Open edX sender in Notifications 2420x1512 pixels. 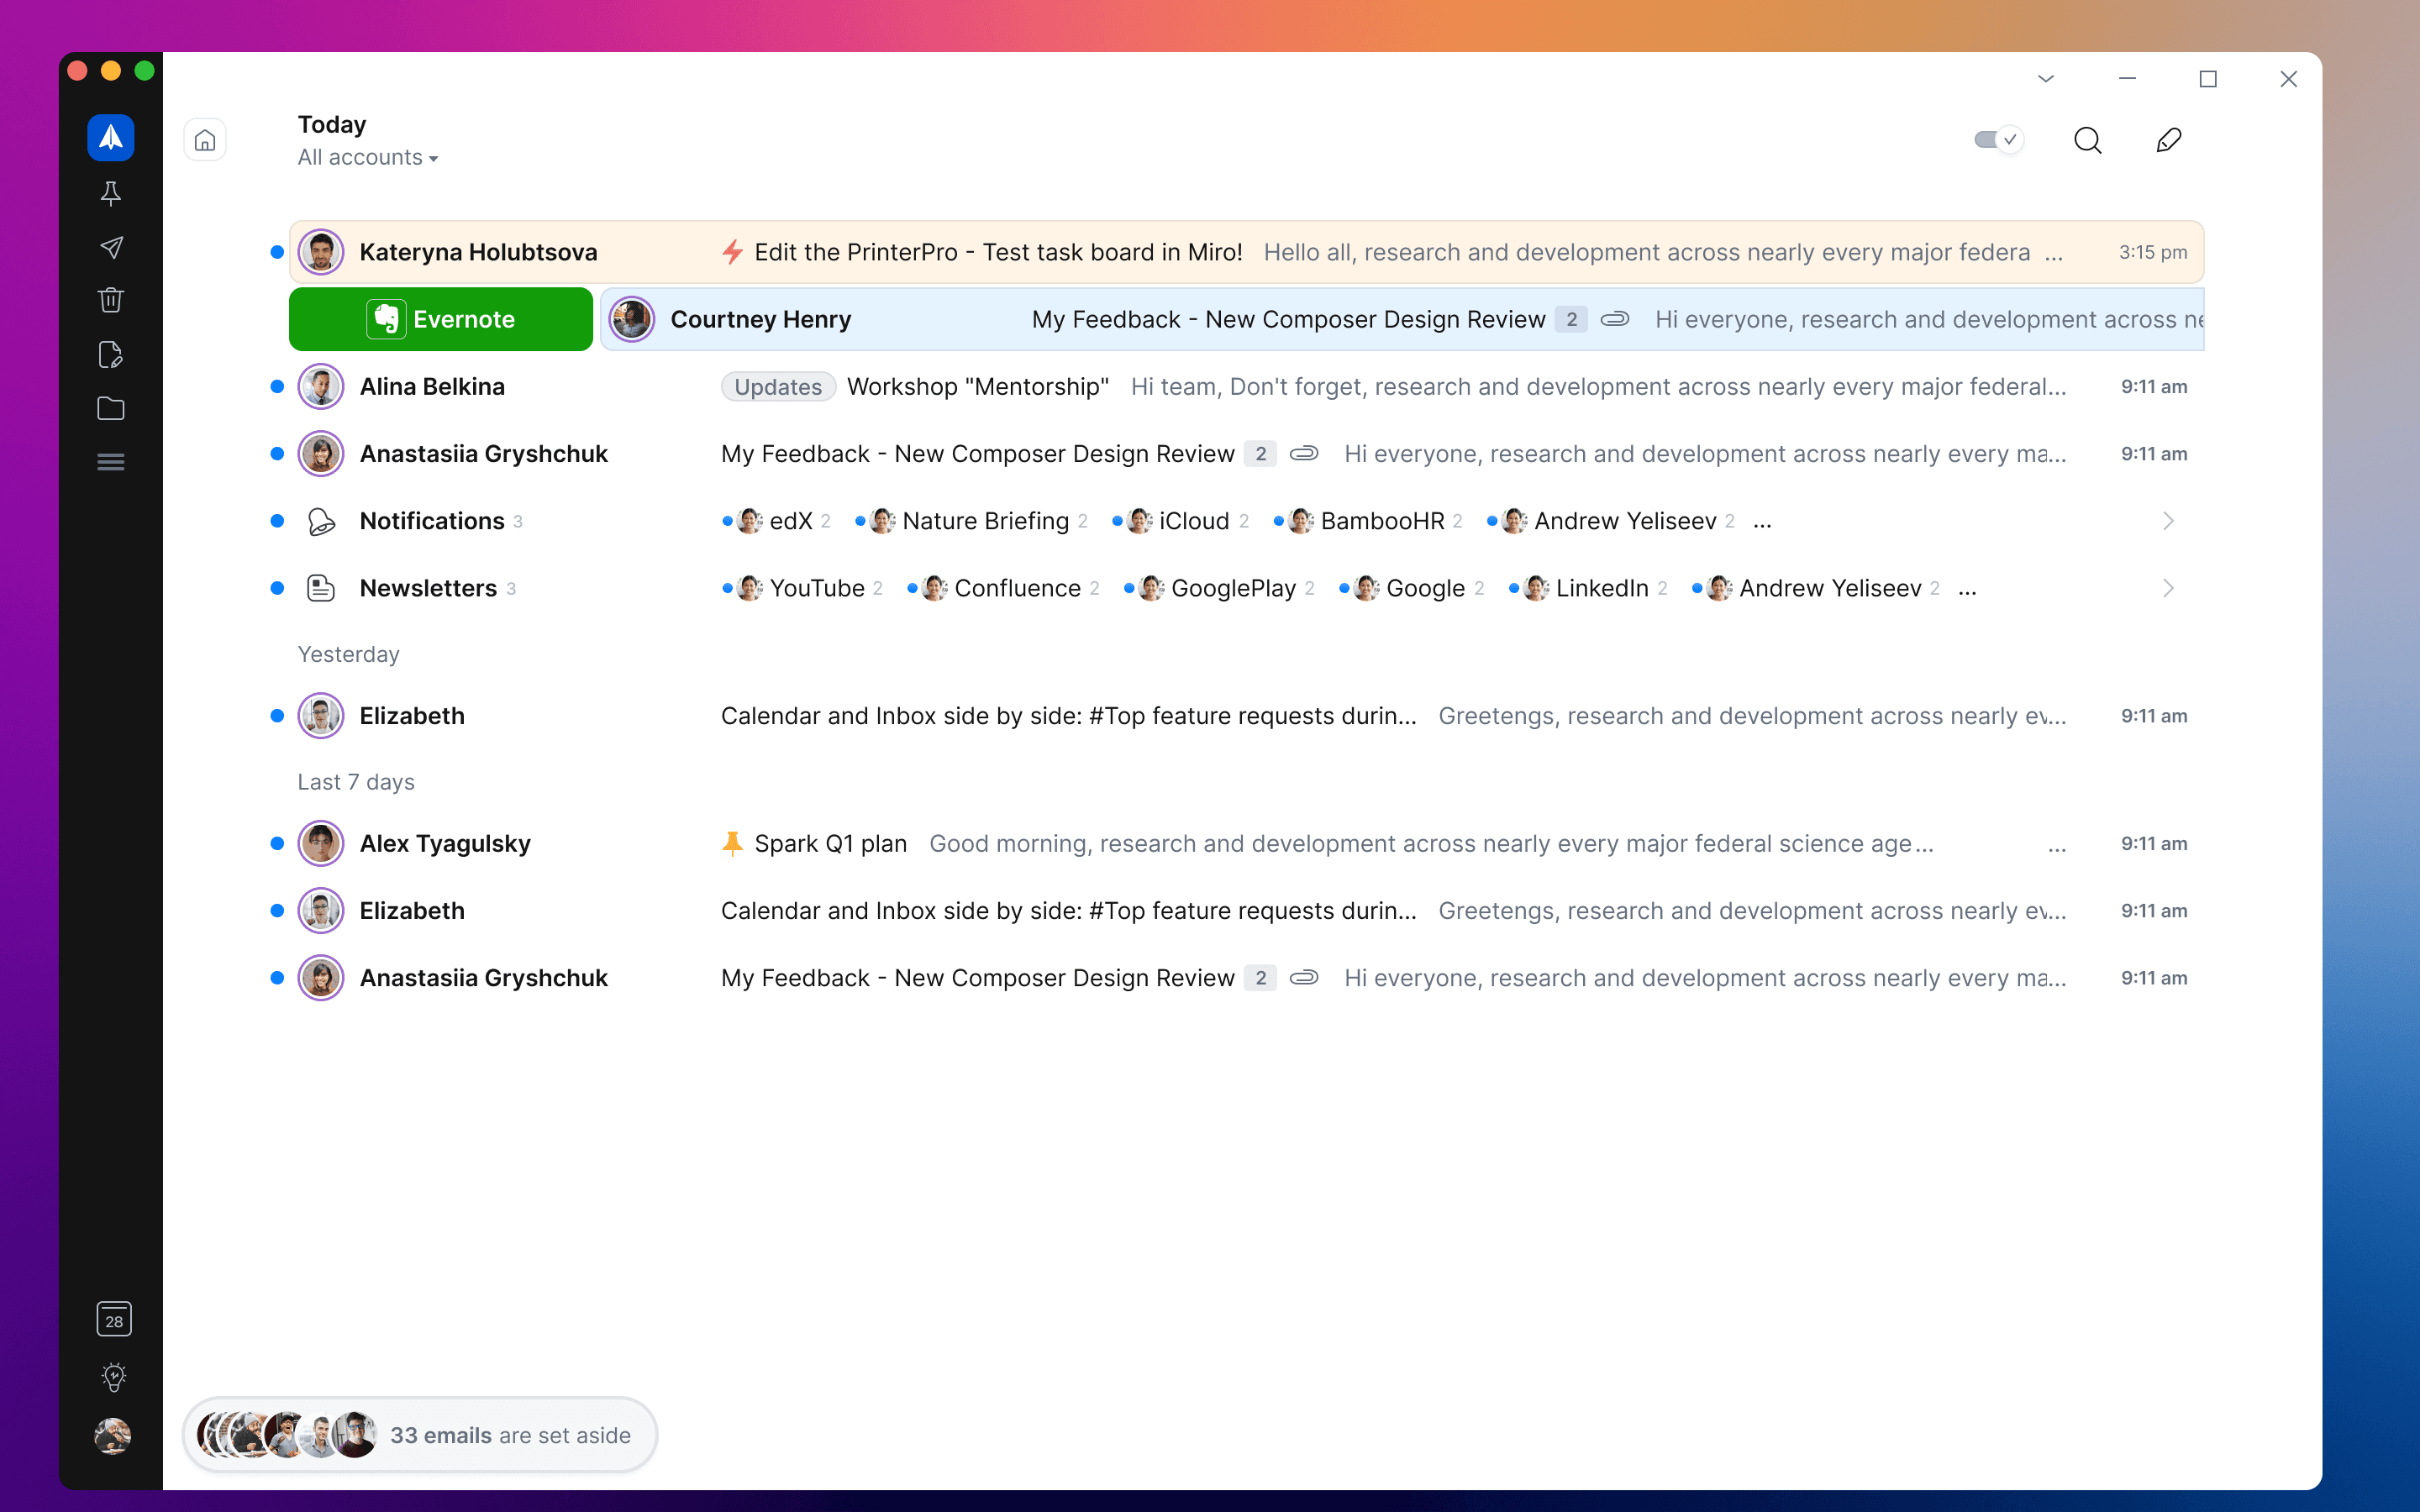click(x=777, y=521)
